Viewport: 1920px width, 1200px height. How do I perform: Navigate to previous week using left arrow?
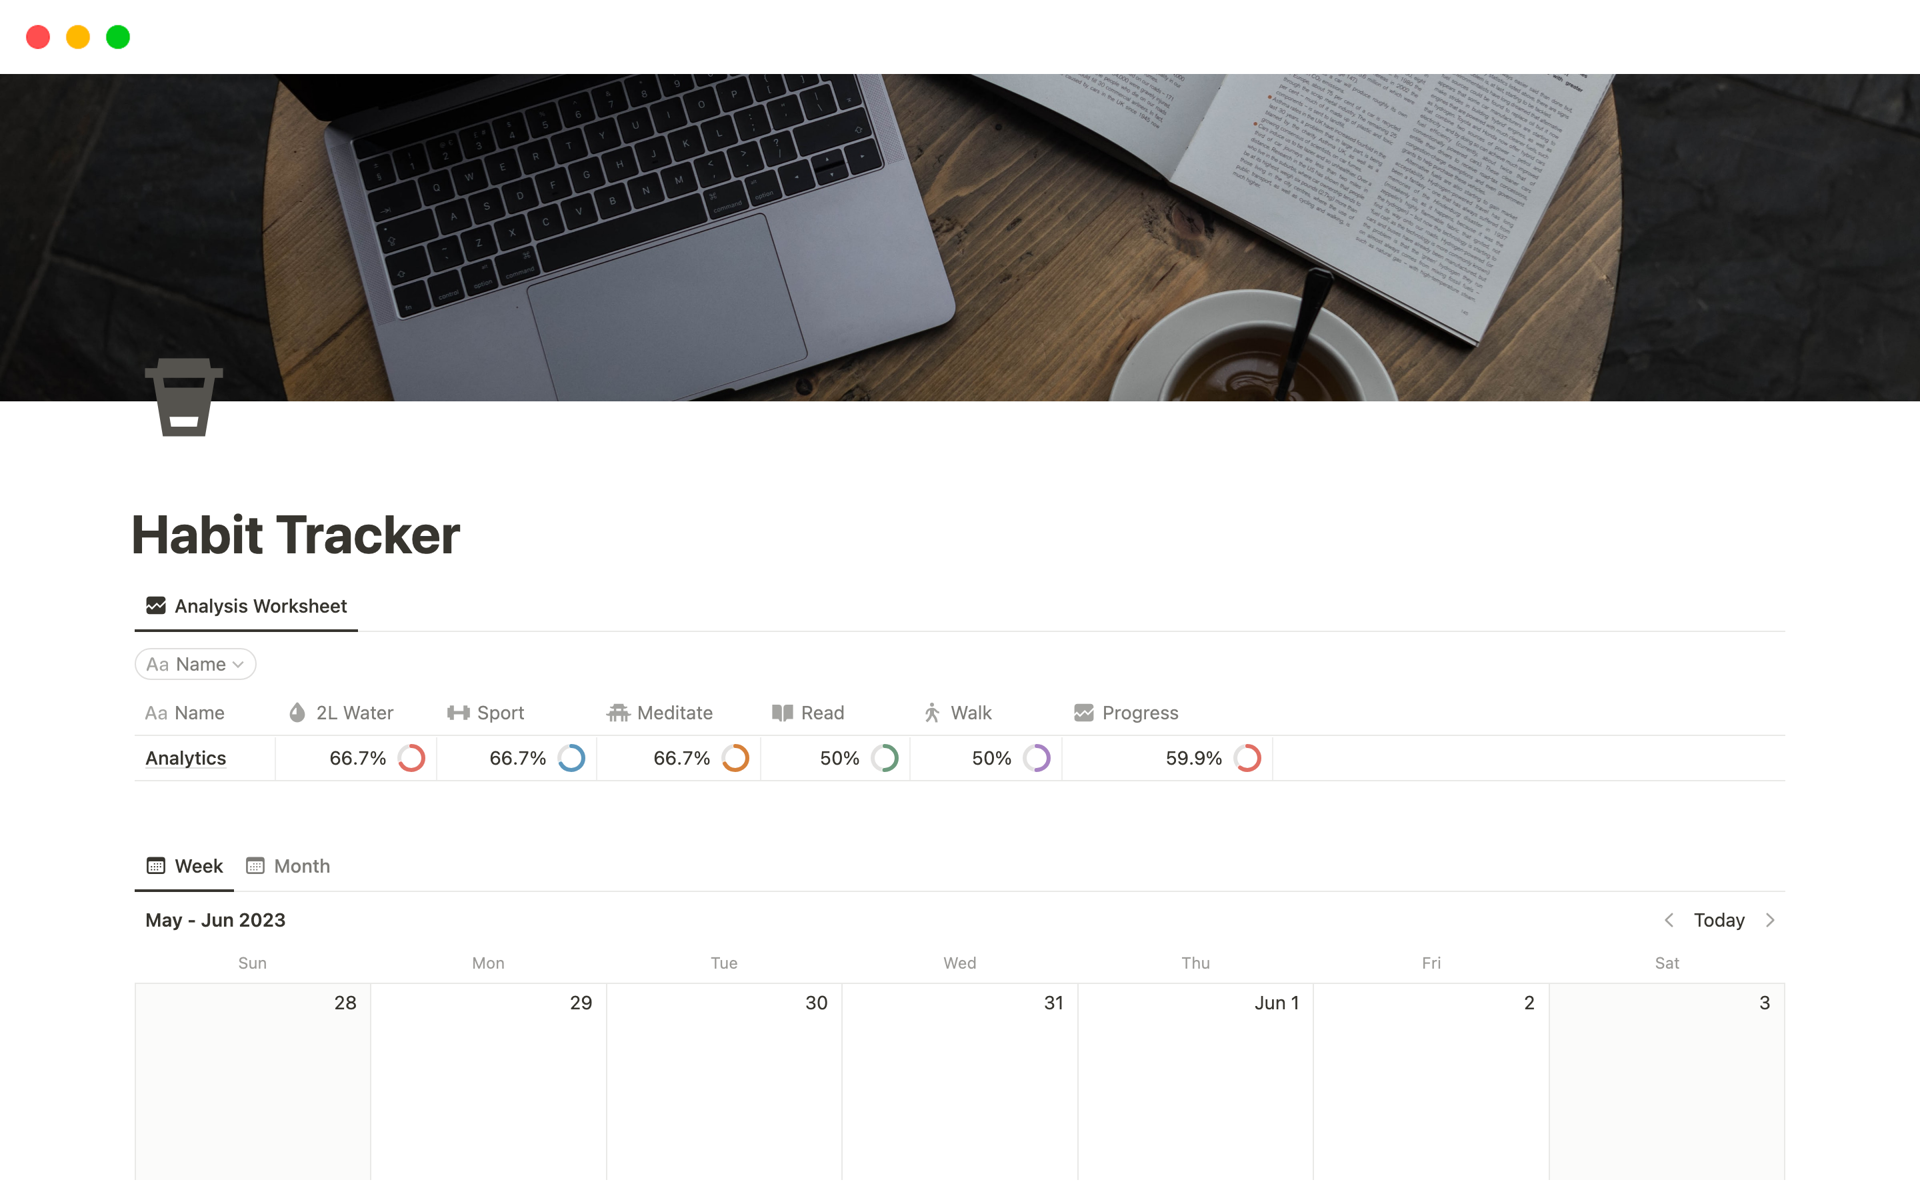pos(1670,919)
